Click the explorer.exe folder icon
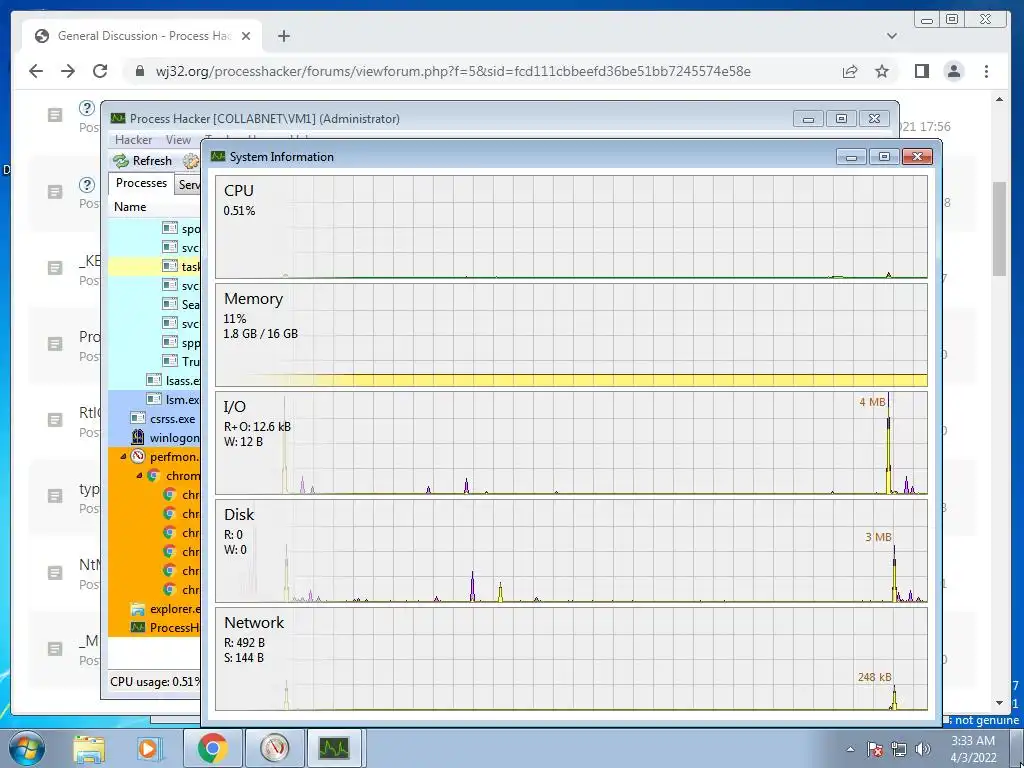The width and height of the screenshot is (1024, 768). coord(137,609)
